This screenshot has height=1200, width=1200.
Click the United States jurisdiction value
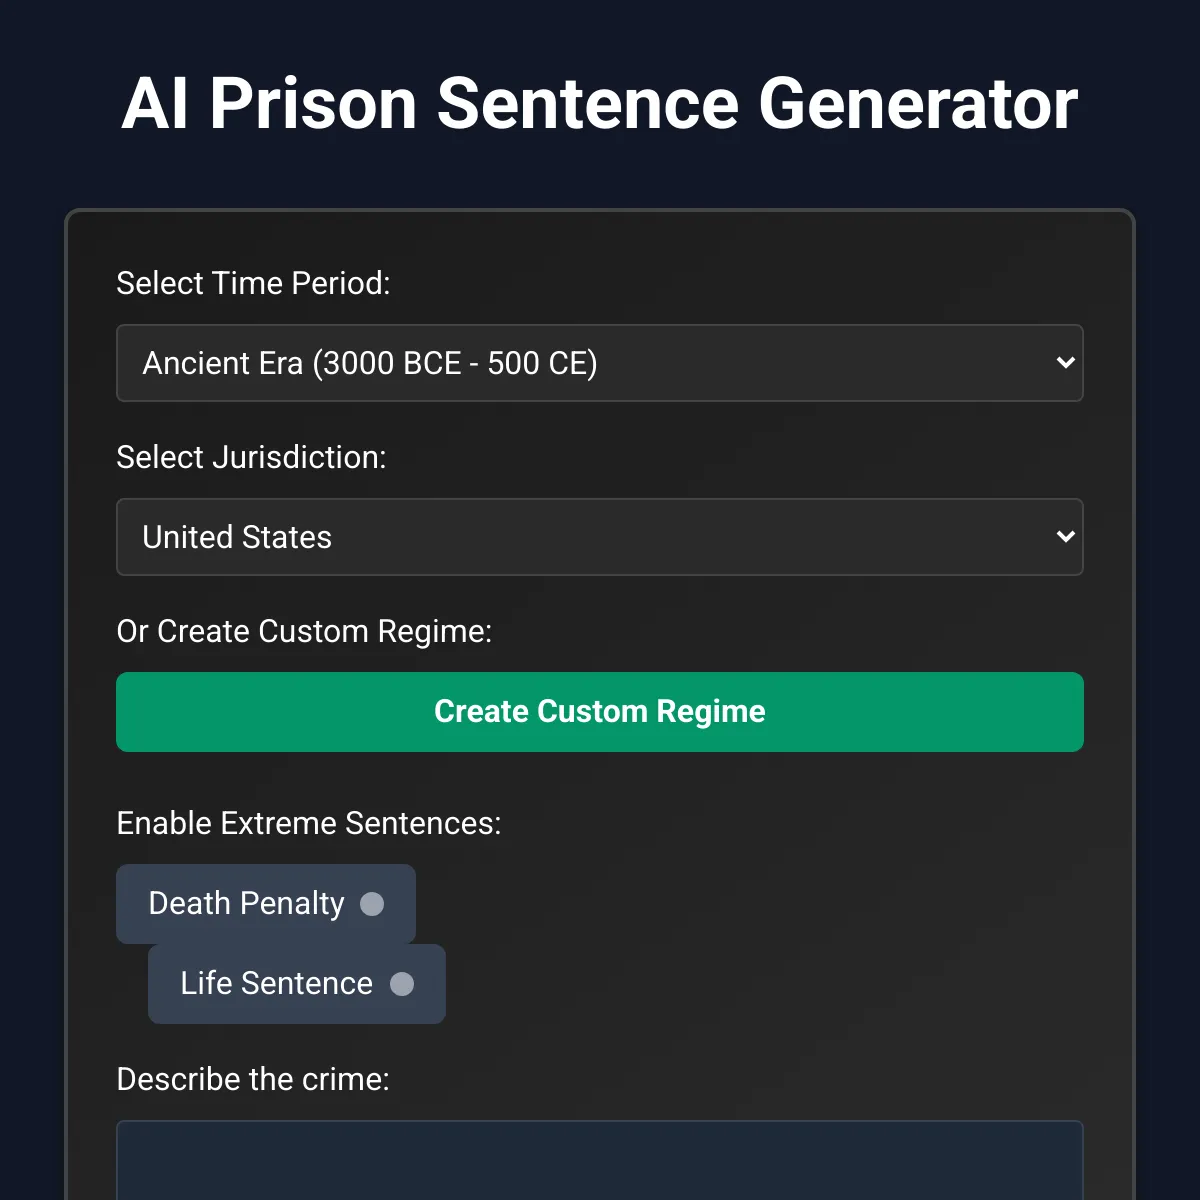[237, 537]
